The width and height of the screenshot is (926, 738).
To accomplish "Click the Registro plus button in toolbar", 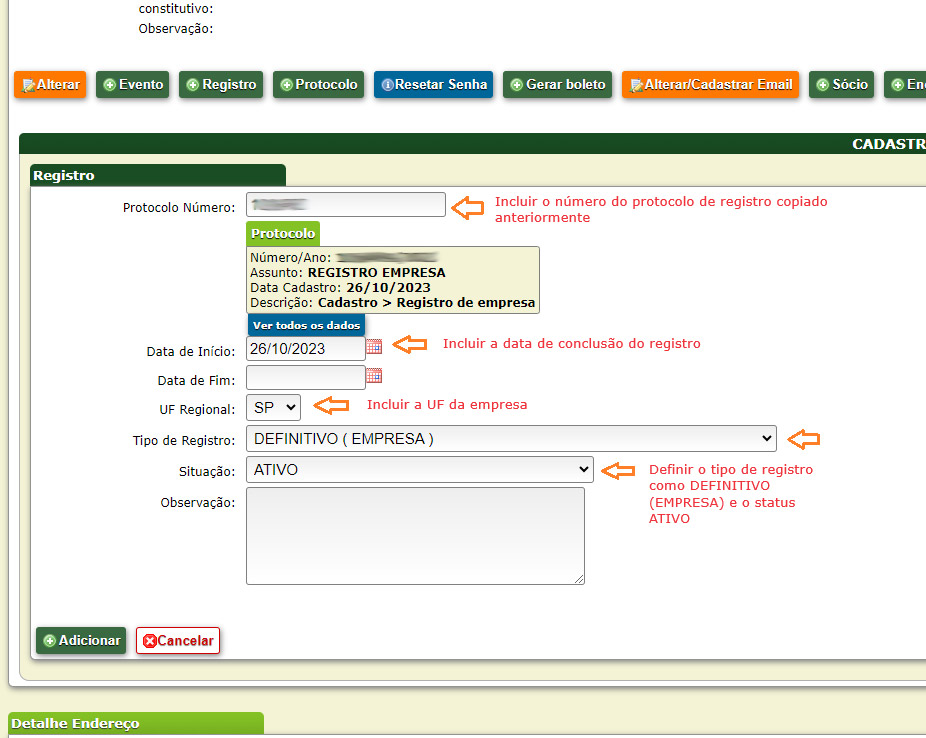I will click(x=221, y=85).
